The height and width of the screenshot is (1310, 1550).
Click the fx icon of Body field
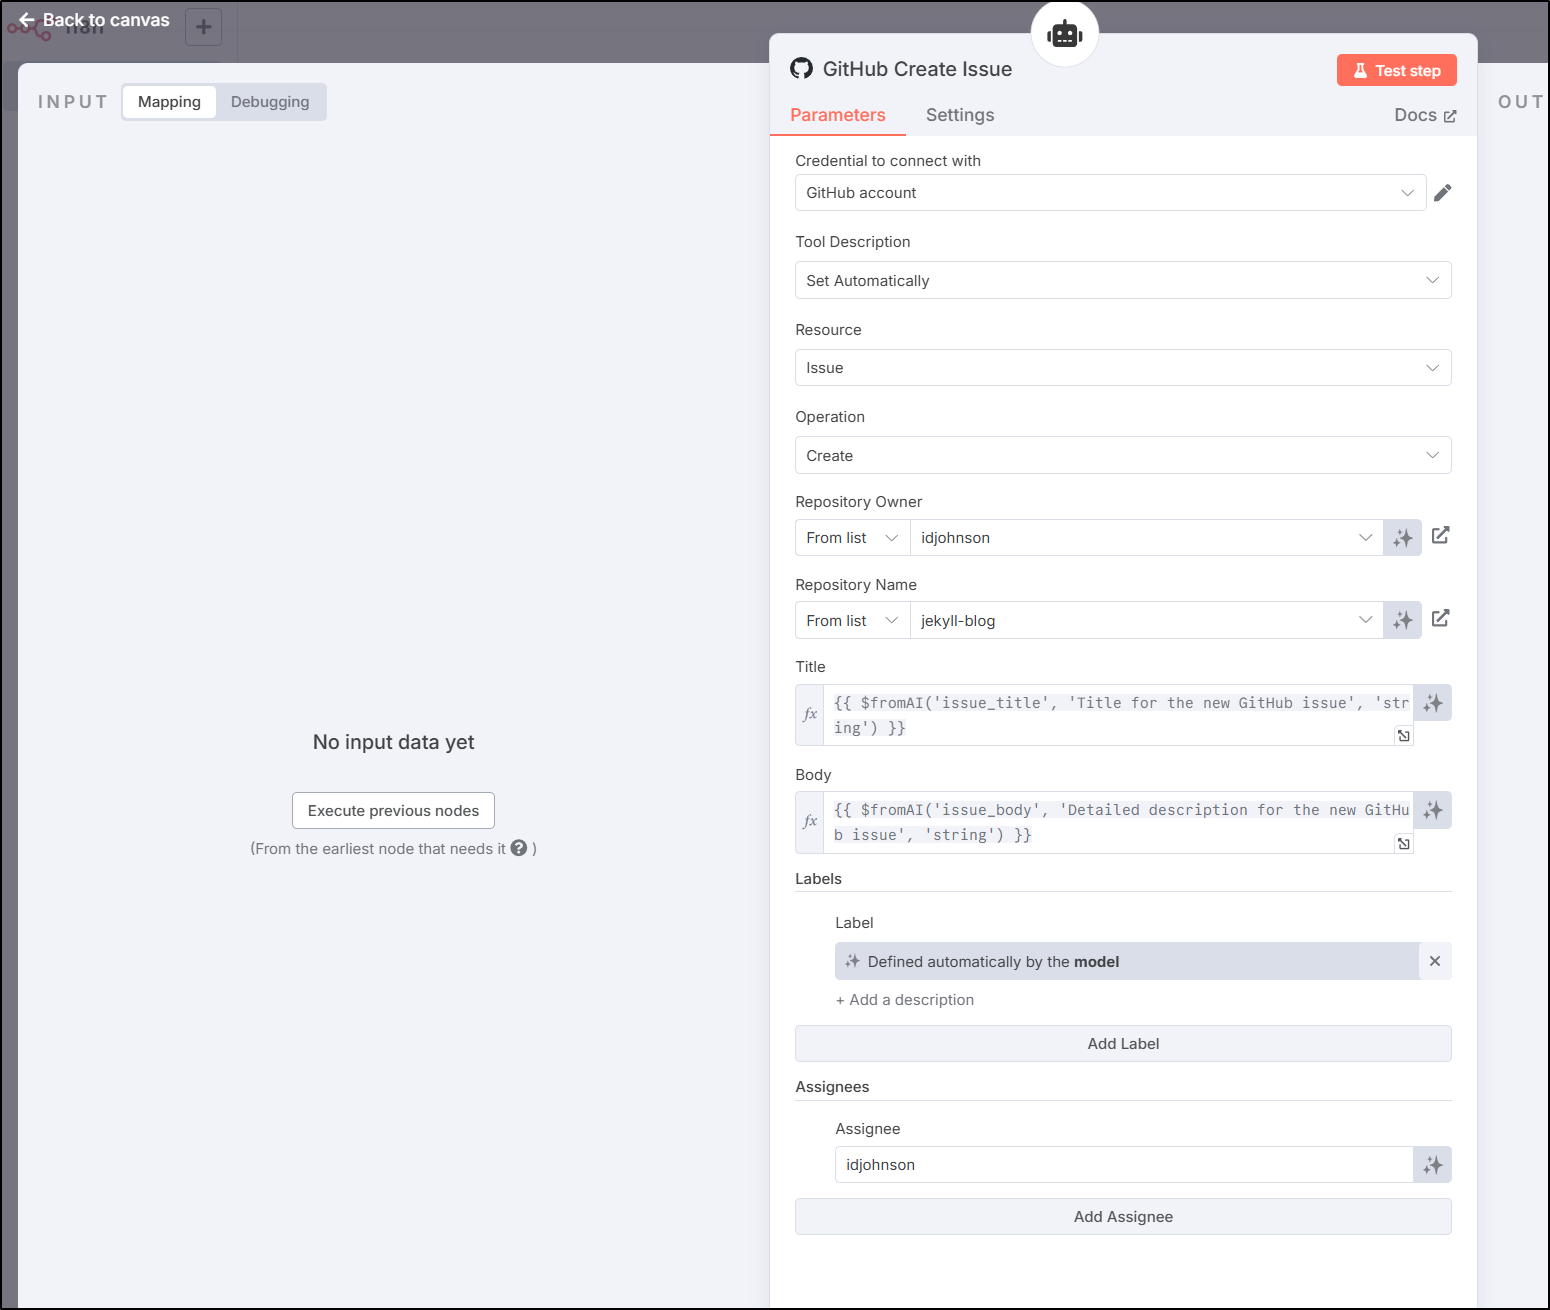[810, 822]
